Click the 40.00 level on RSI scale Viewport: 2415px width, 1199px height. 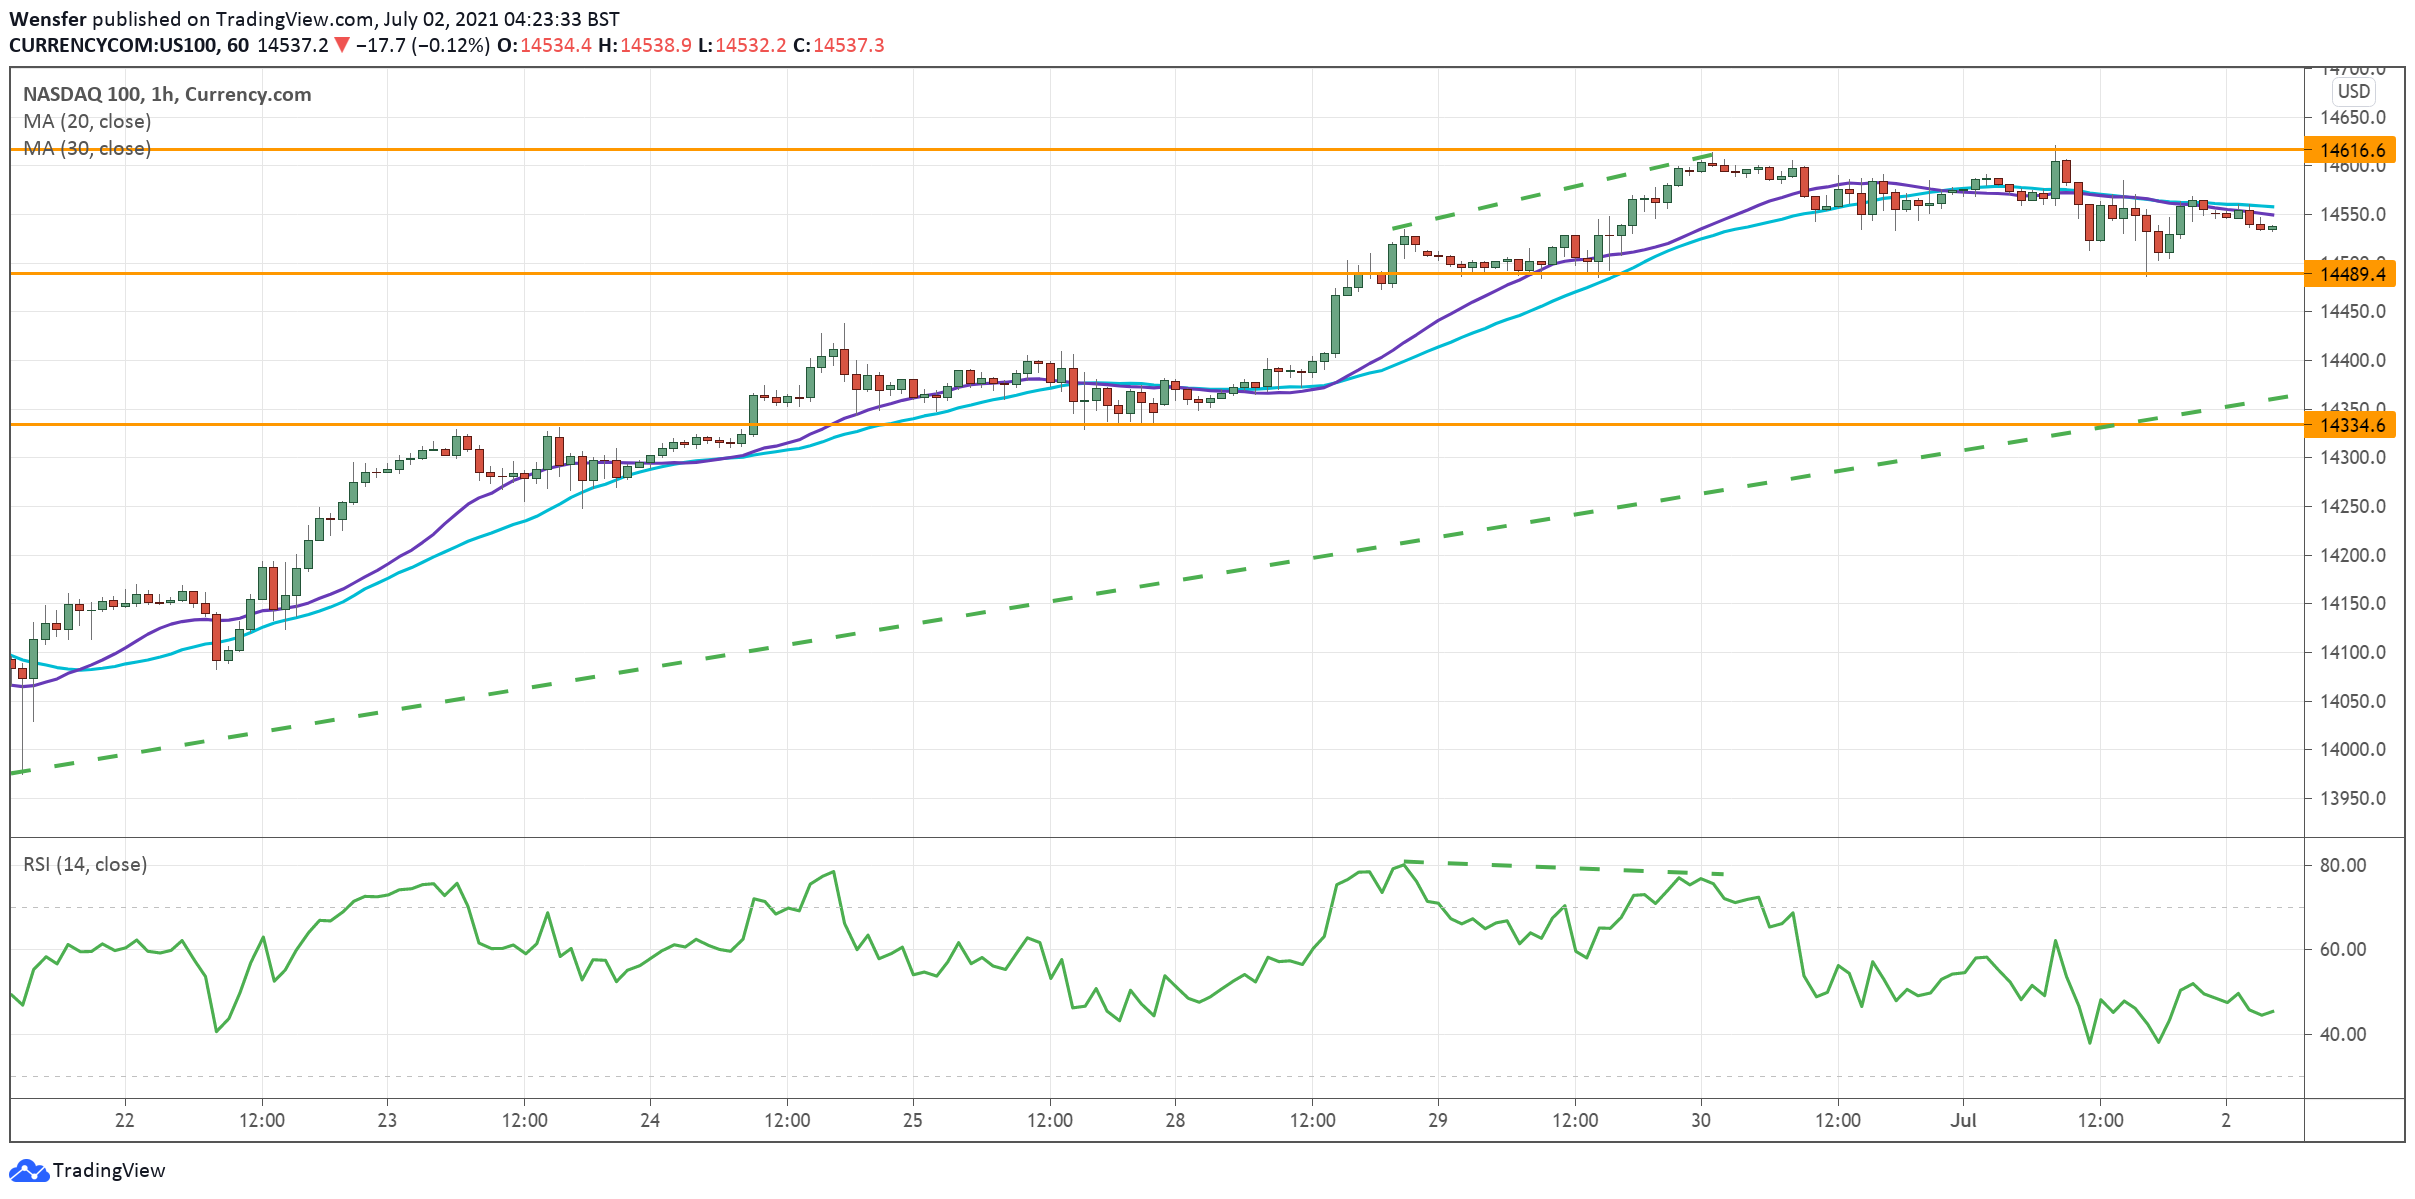[x=2343, y=1034]
